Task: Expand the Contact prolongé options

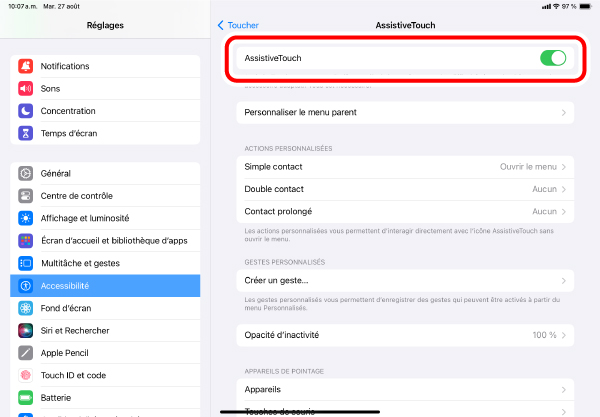Action: point(405,212)
